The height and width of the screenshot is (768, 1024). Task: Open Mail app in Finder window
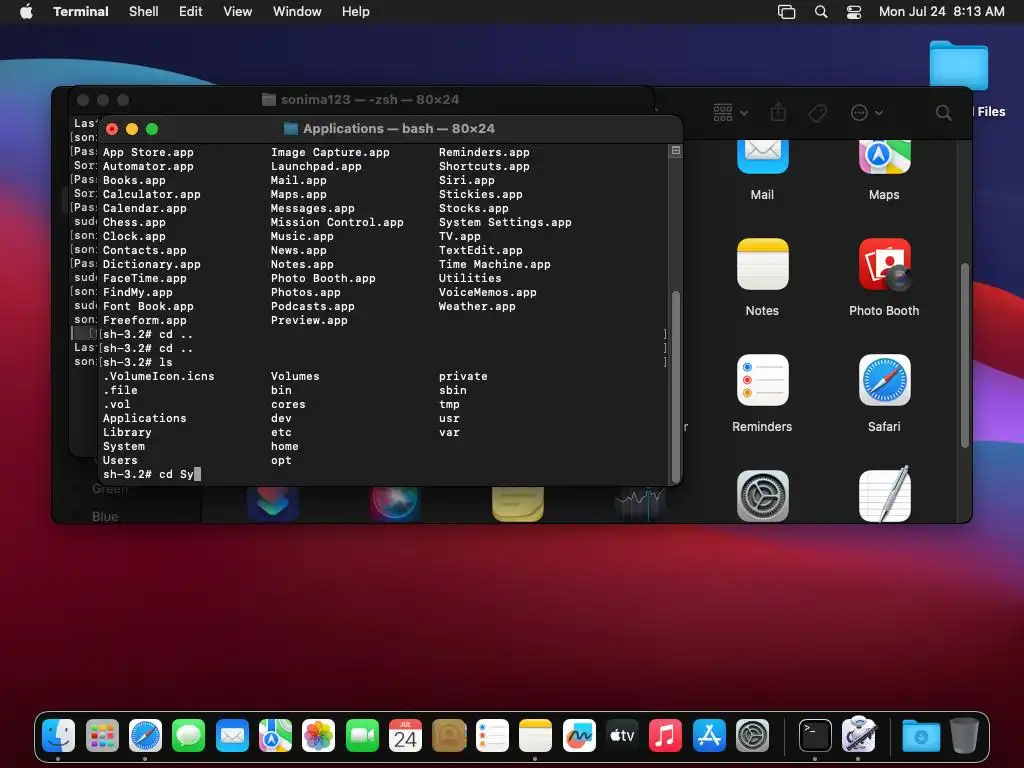pyautogui.click(x=762, y=170)
